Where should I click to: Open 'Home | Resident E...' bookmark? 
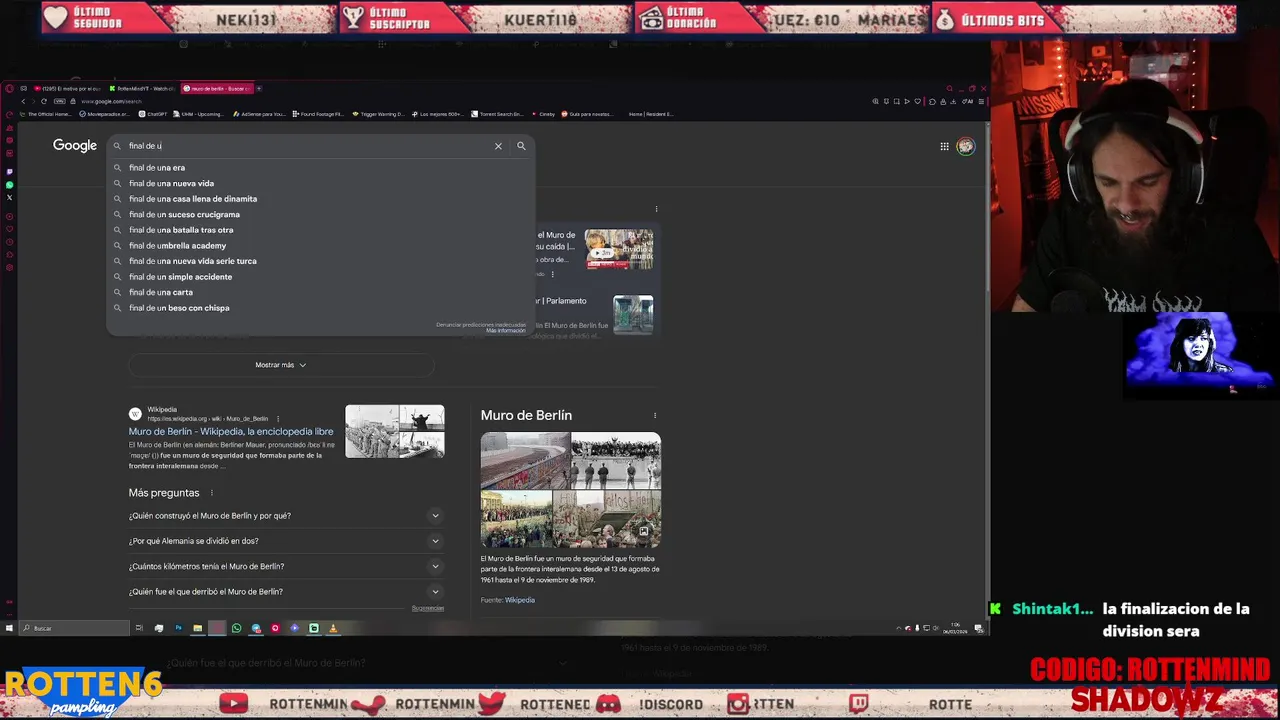(x=650, y=114)
